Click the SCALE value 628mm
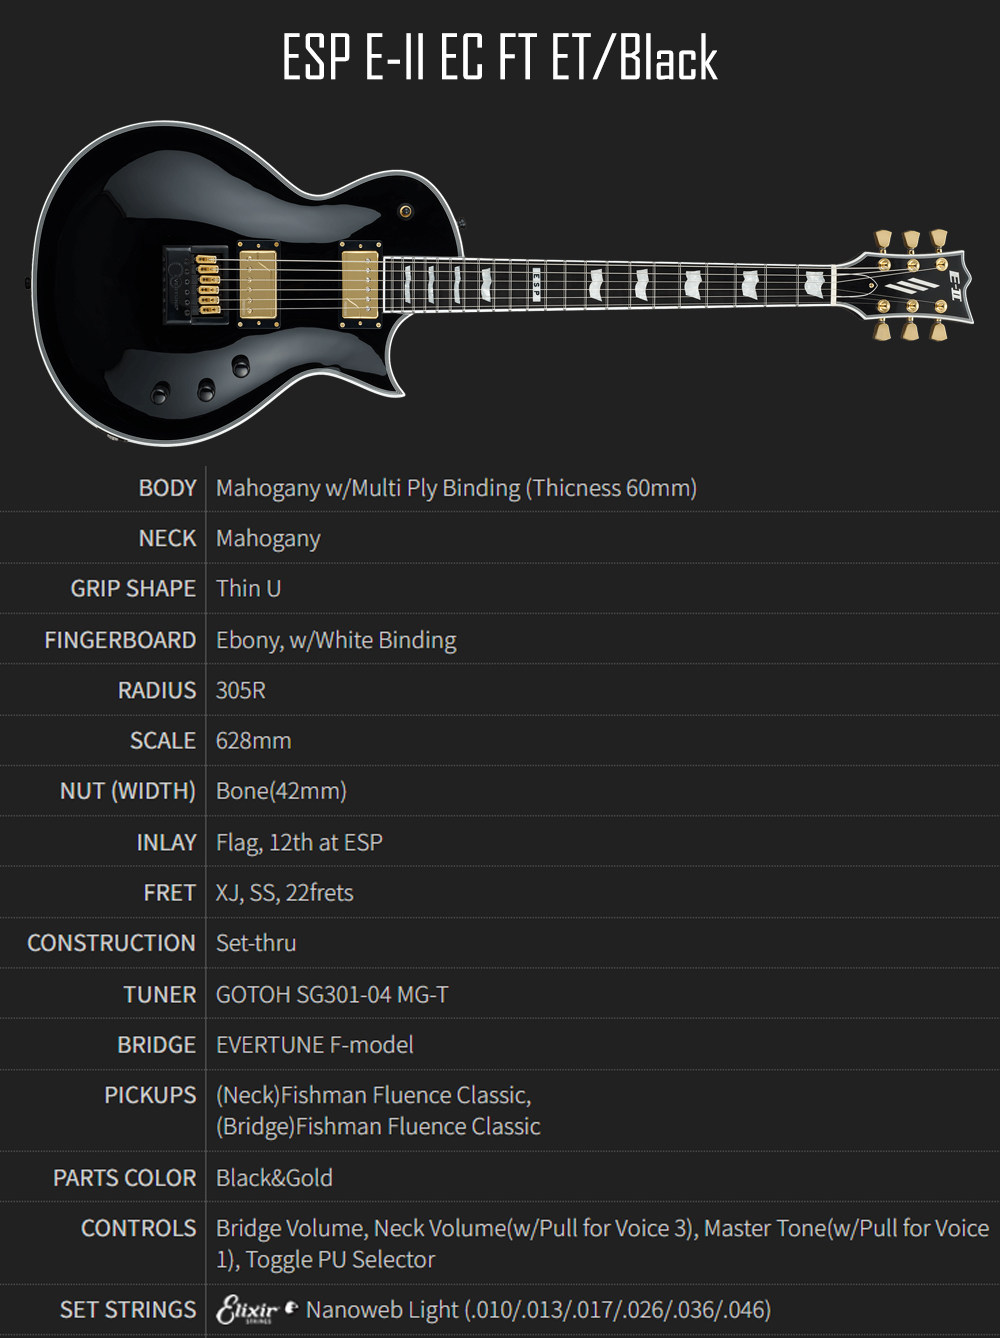This screenshot has width=1000, height=1338. point(254,741)
